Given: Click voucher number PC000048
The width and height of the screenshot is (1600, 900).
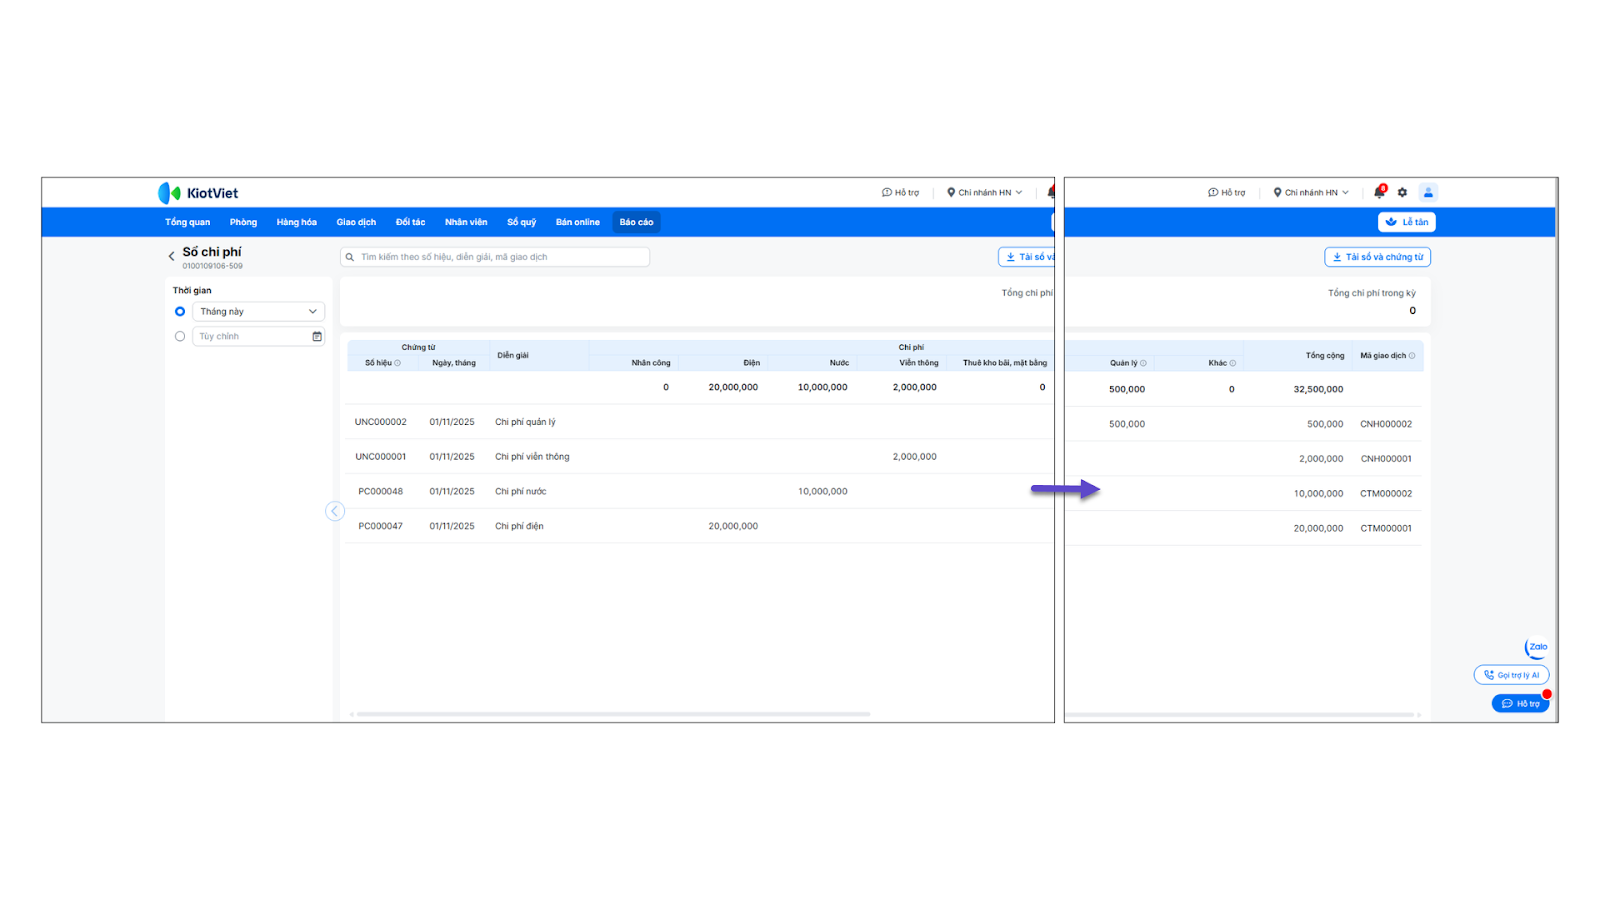Looking at the screenshot, I should click(x=381, y=492).
